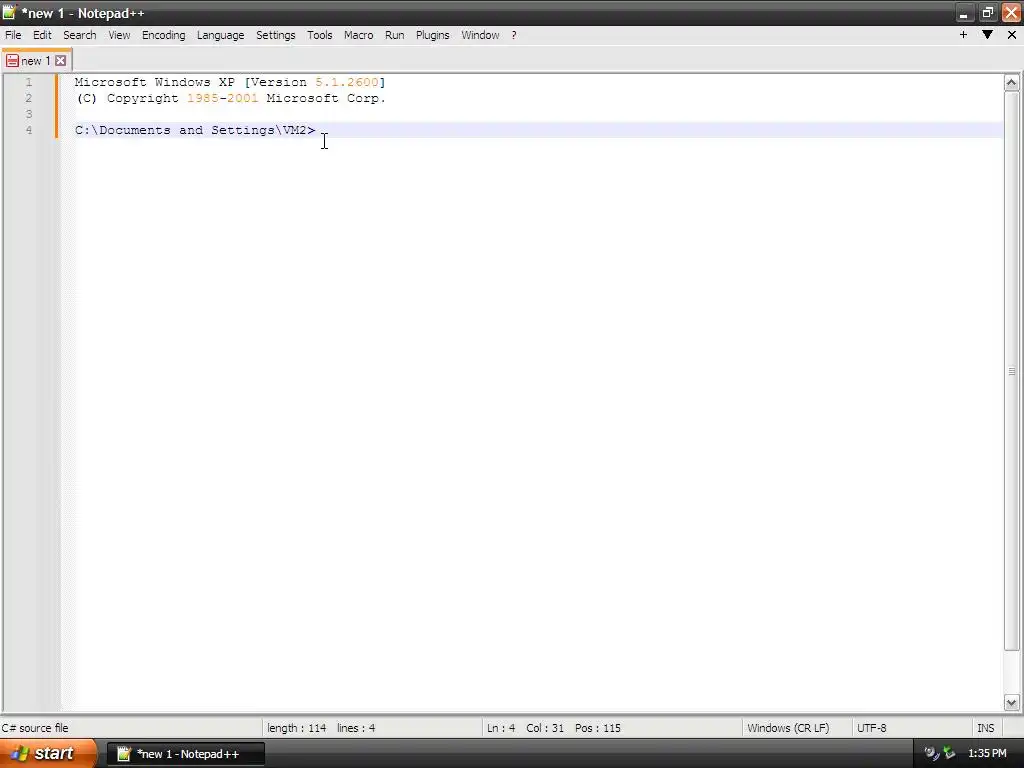
Task: Click the first system tray icon
Action: click(x=931, y=754)
